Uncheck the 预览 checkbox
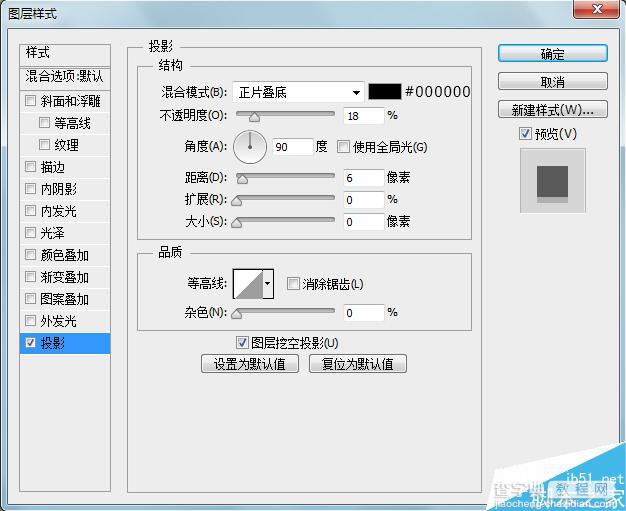 [525, 133]
